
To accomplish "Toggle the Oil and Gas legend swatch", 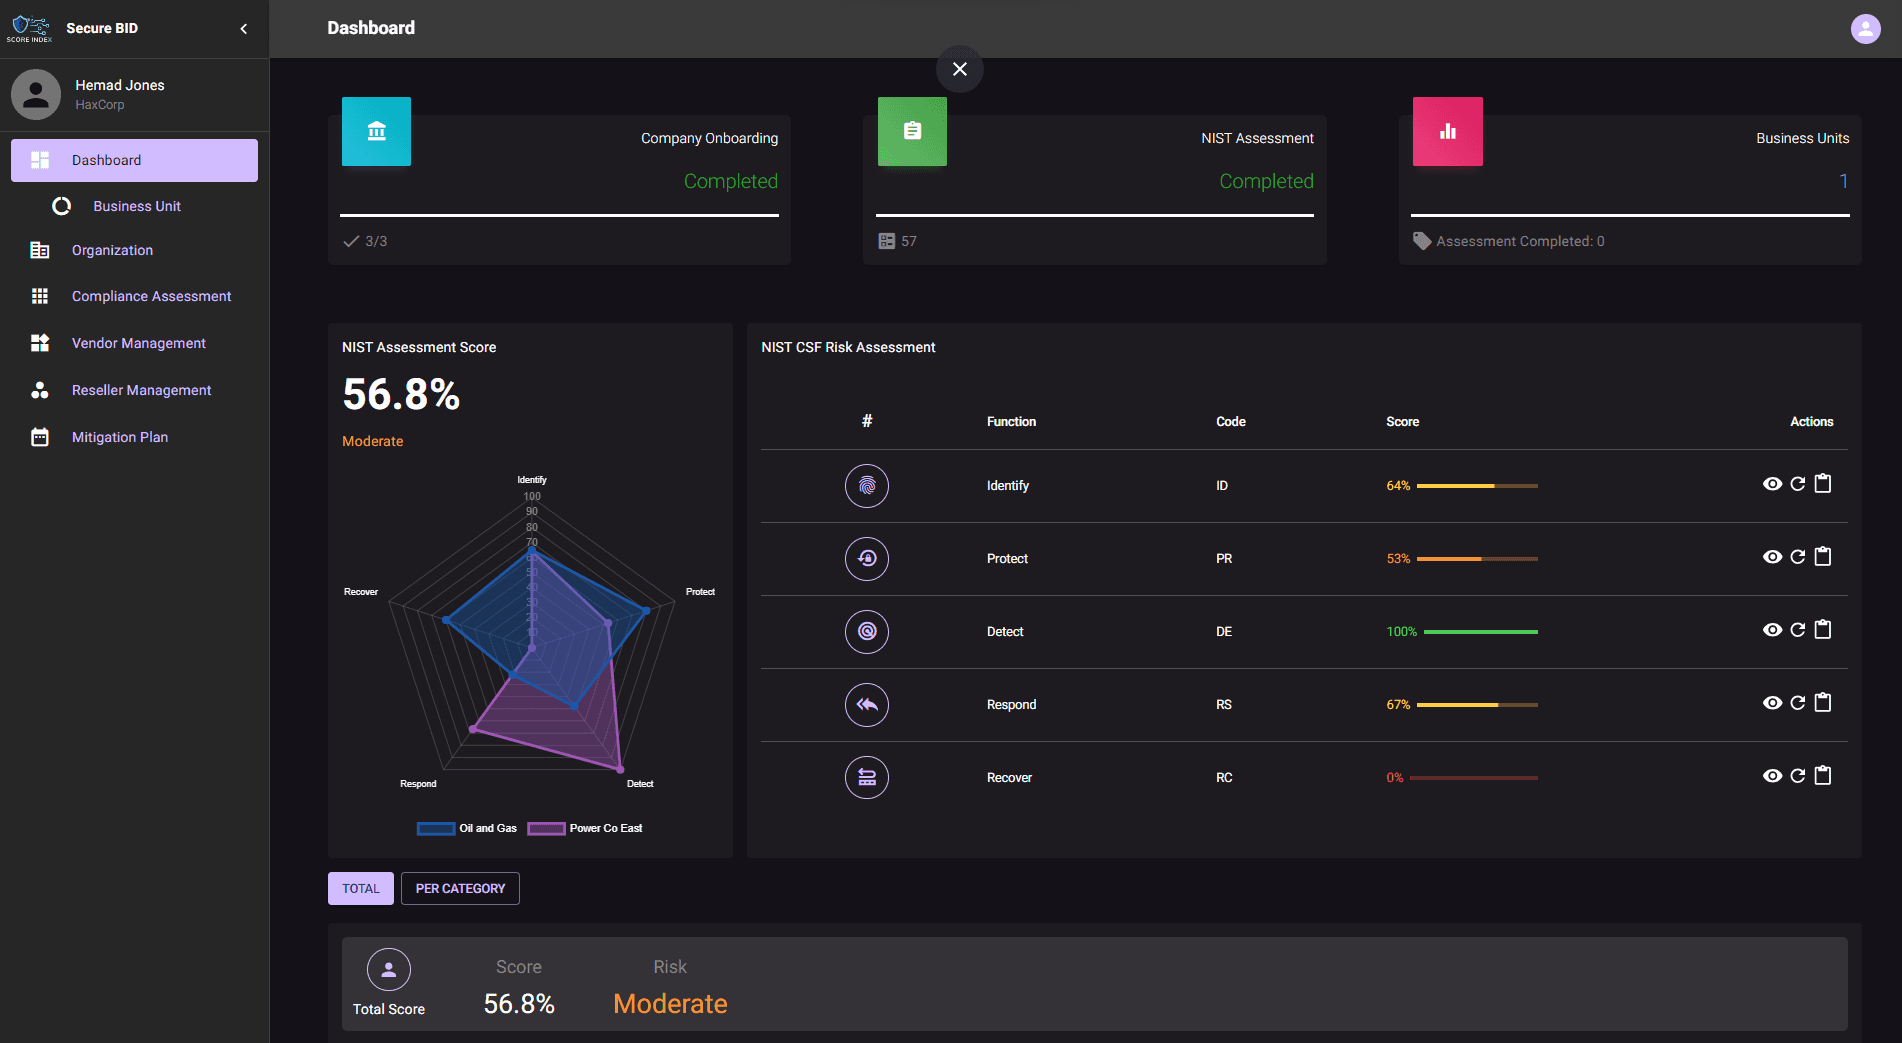I will (x=436, y=828).
